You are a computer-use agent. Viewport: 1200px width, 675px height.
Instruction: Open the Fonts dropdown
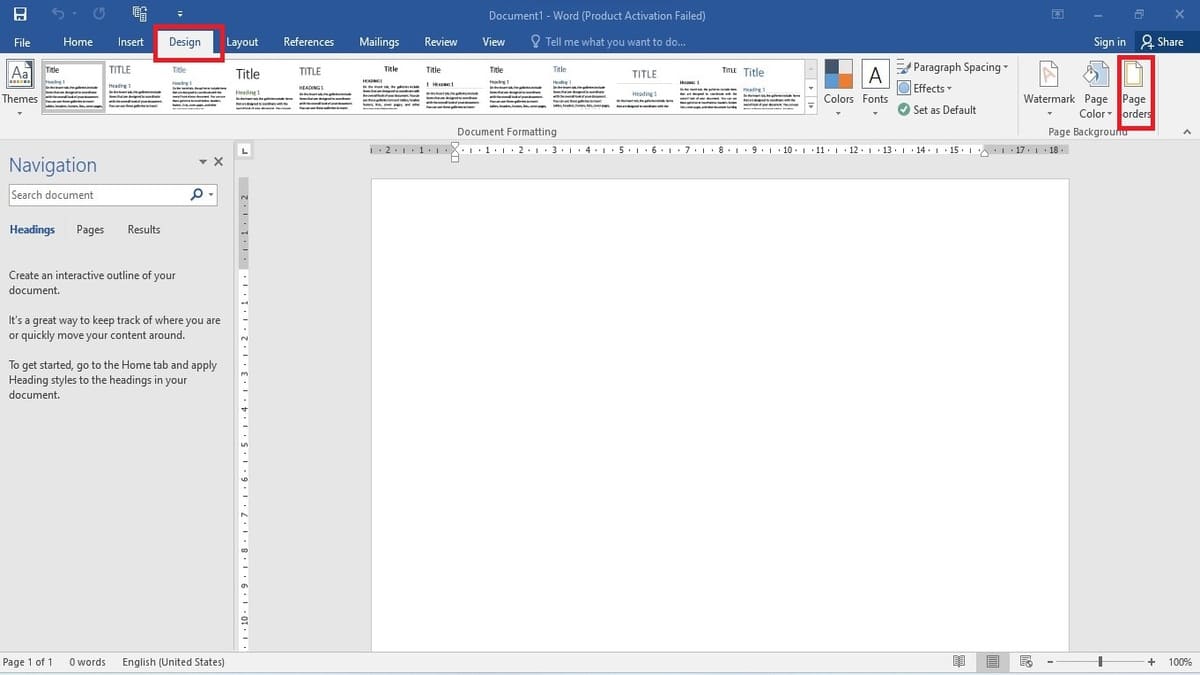pyautogui.click(x=875, y=88)
